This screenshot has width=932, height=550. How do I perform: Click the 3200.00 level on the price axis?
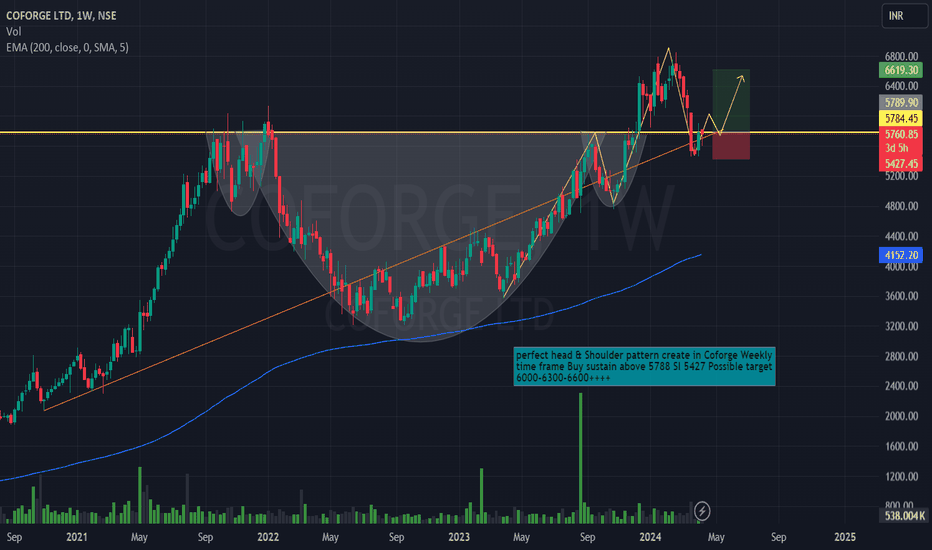click(901, 326)
